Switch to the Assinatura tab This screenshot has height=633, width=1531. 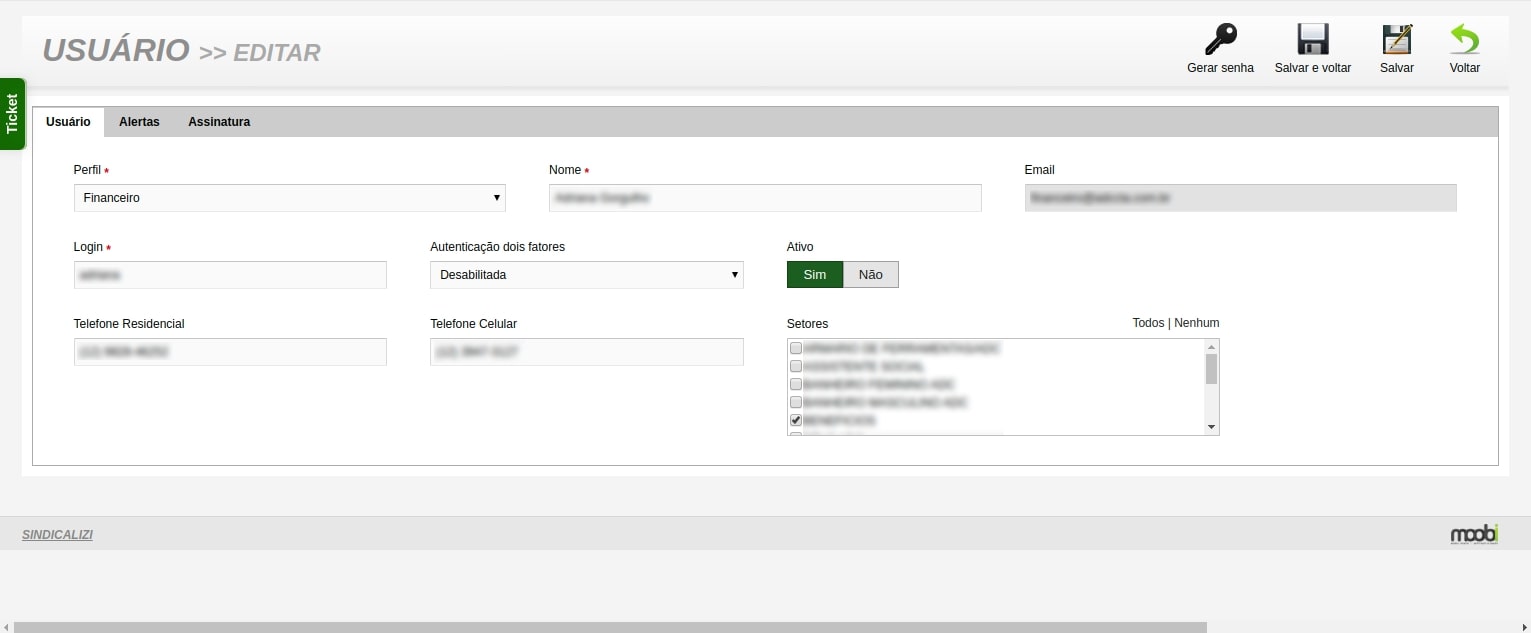[x=219, y=122]
